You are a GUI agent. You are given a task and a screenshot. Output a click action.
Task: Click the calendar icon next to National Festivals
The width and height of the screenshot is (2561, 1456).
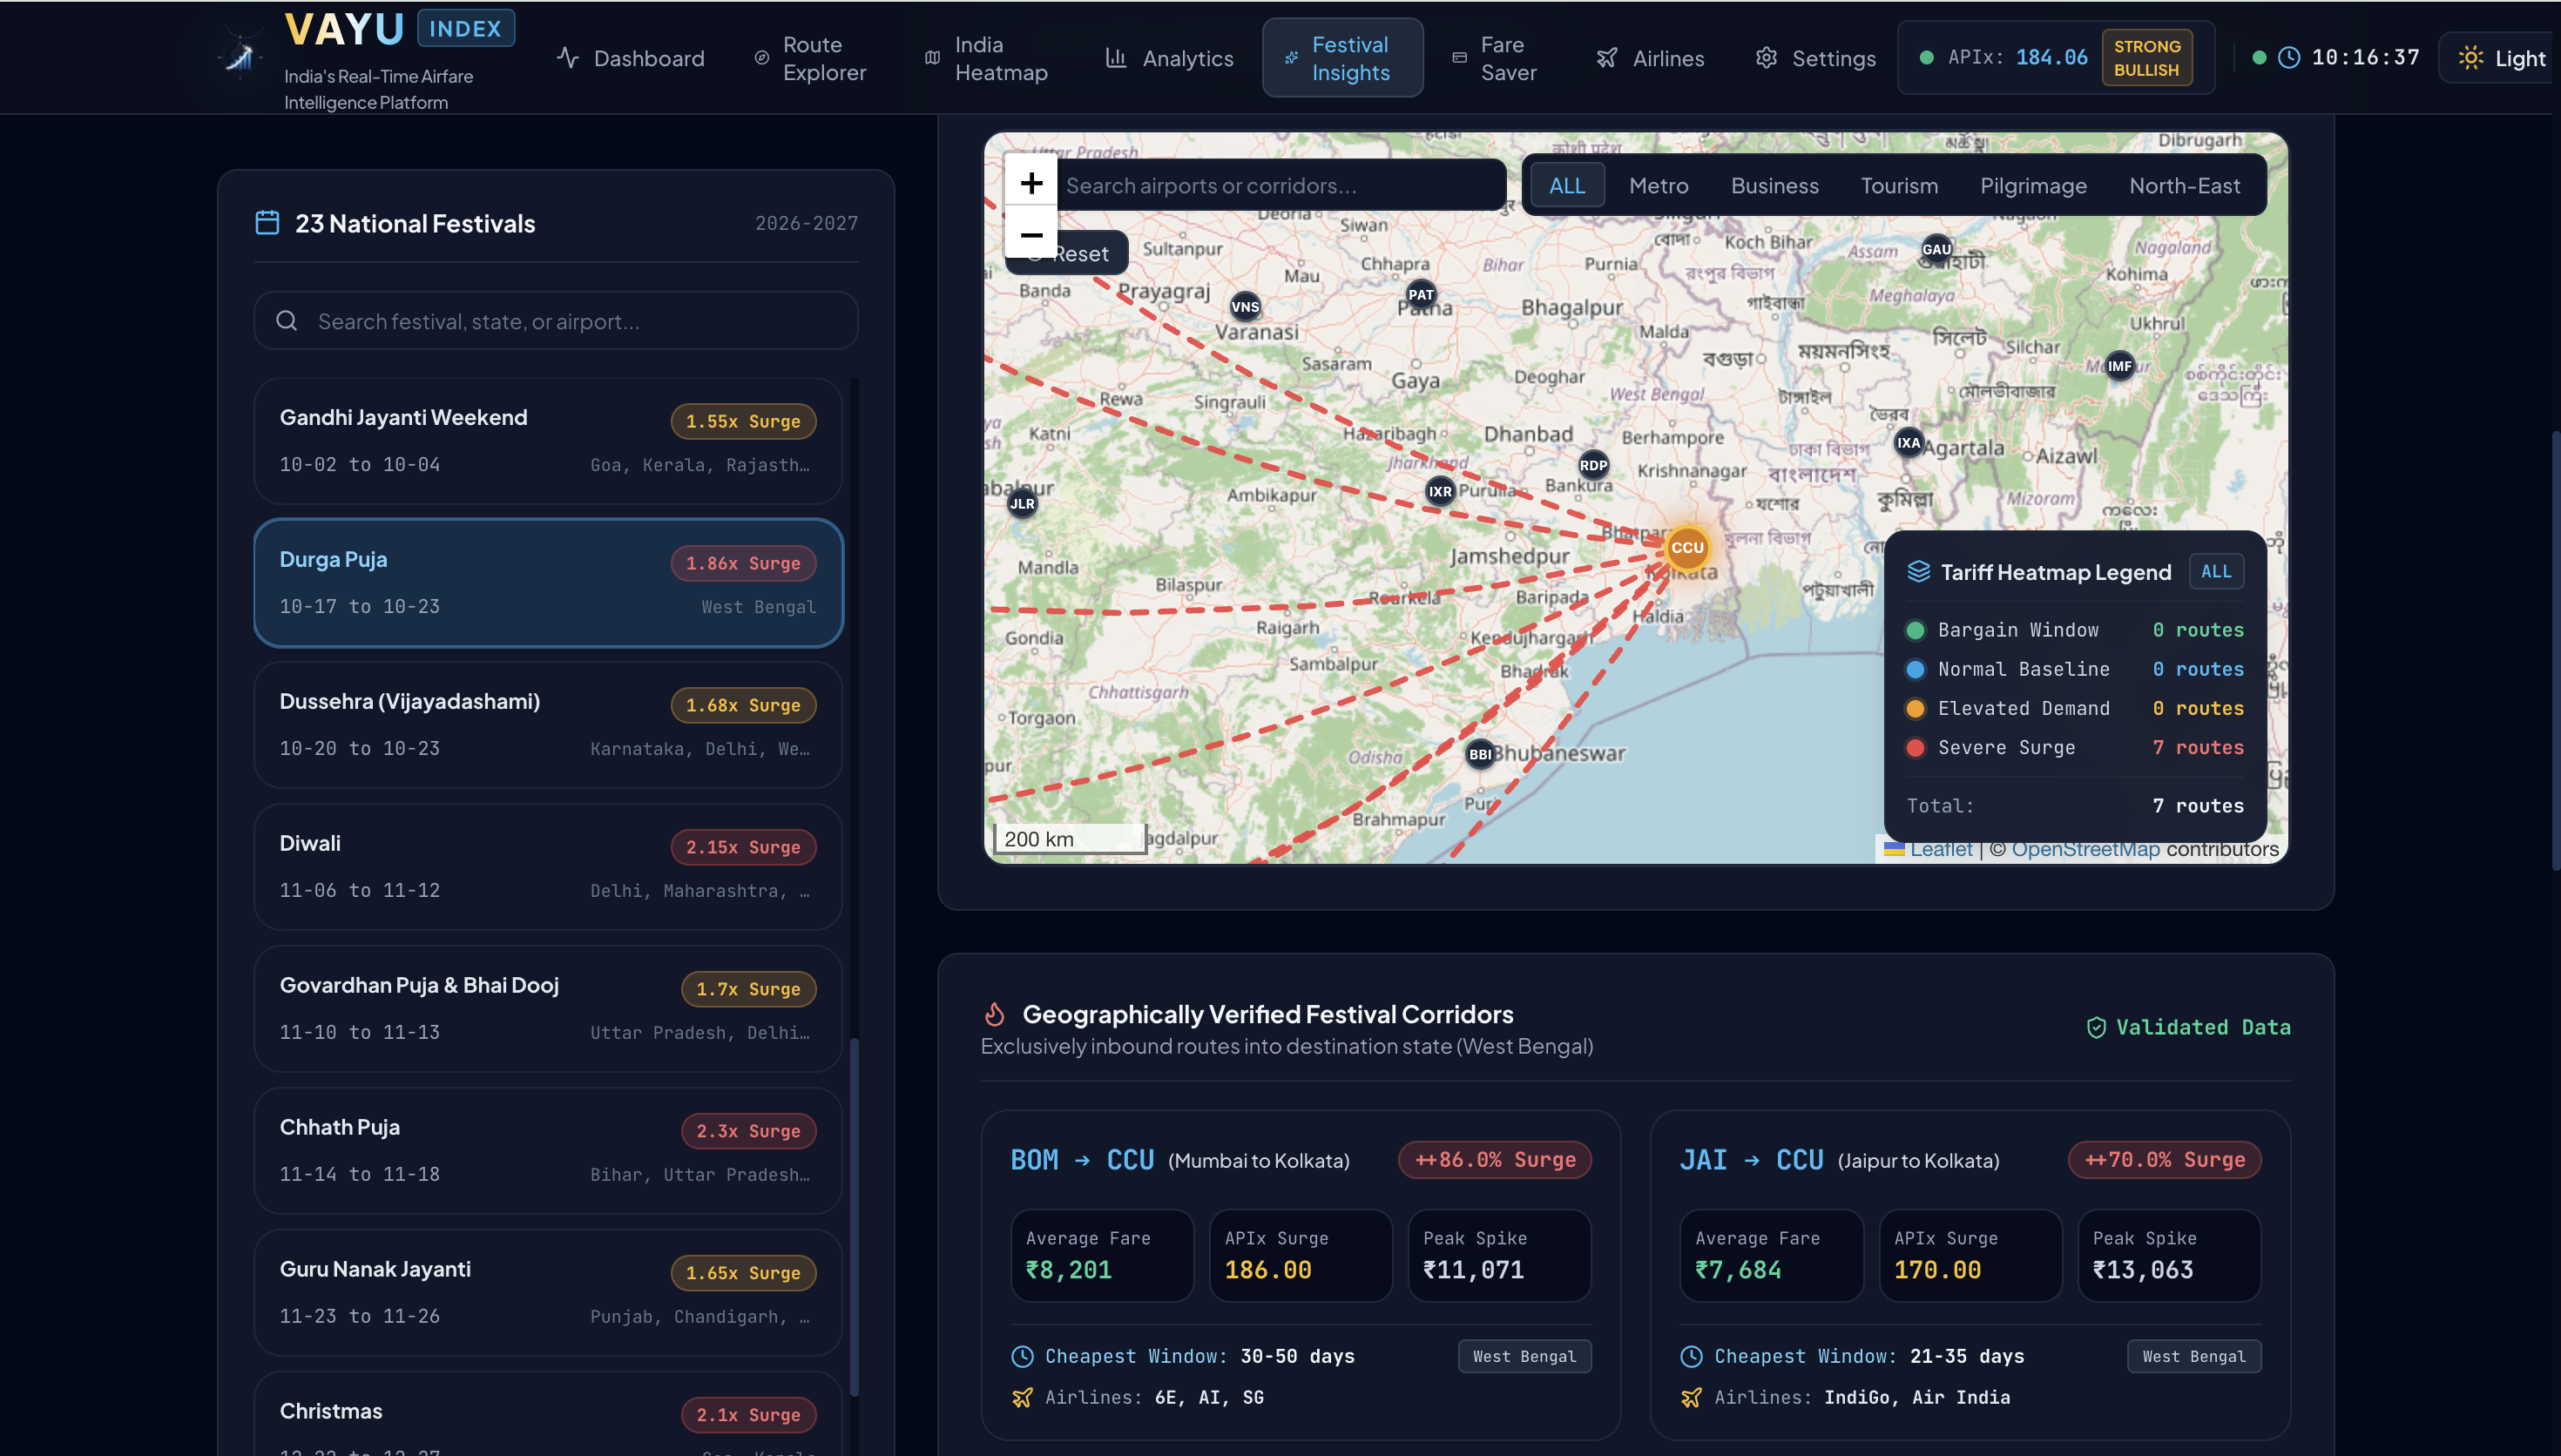click(x=267, y=222)
